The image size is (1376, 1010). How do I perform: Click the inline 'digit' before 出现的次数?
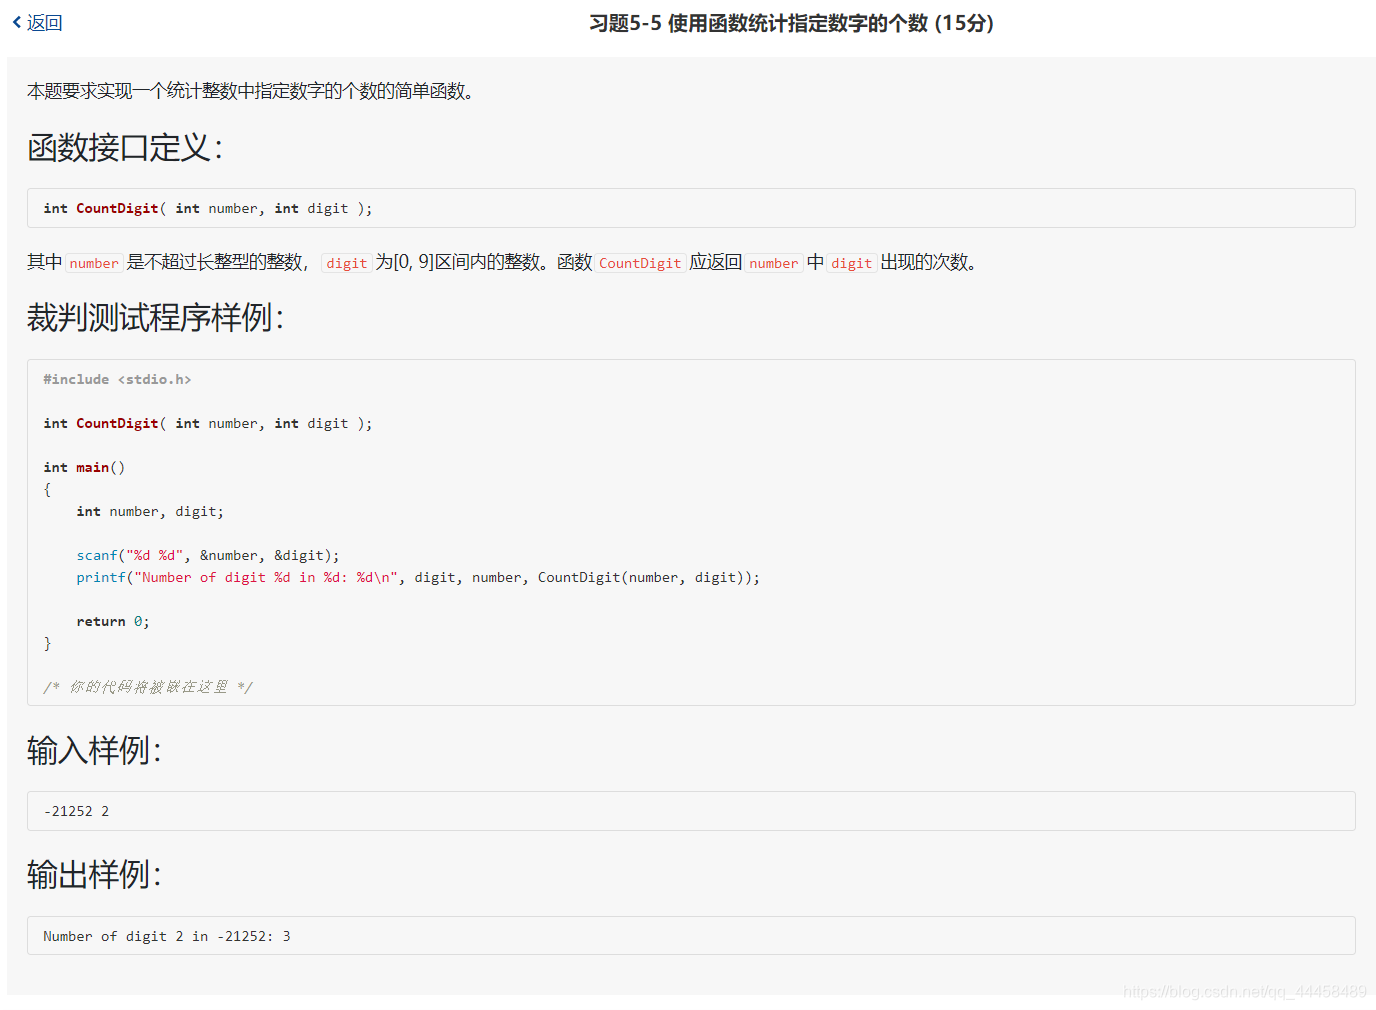851,263
